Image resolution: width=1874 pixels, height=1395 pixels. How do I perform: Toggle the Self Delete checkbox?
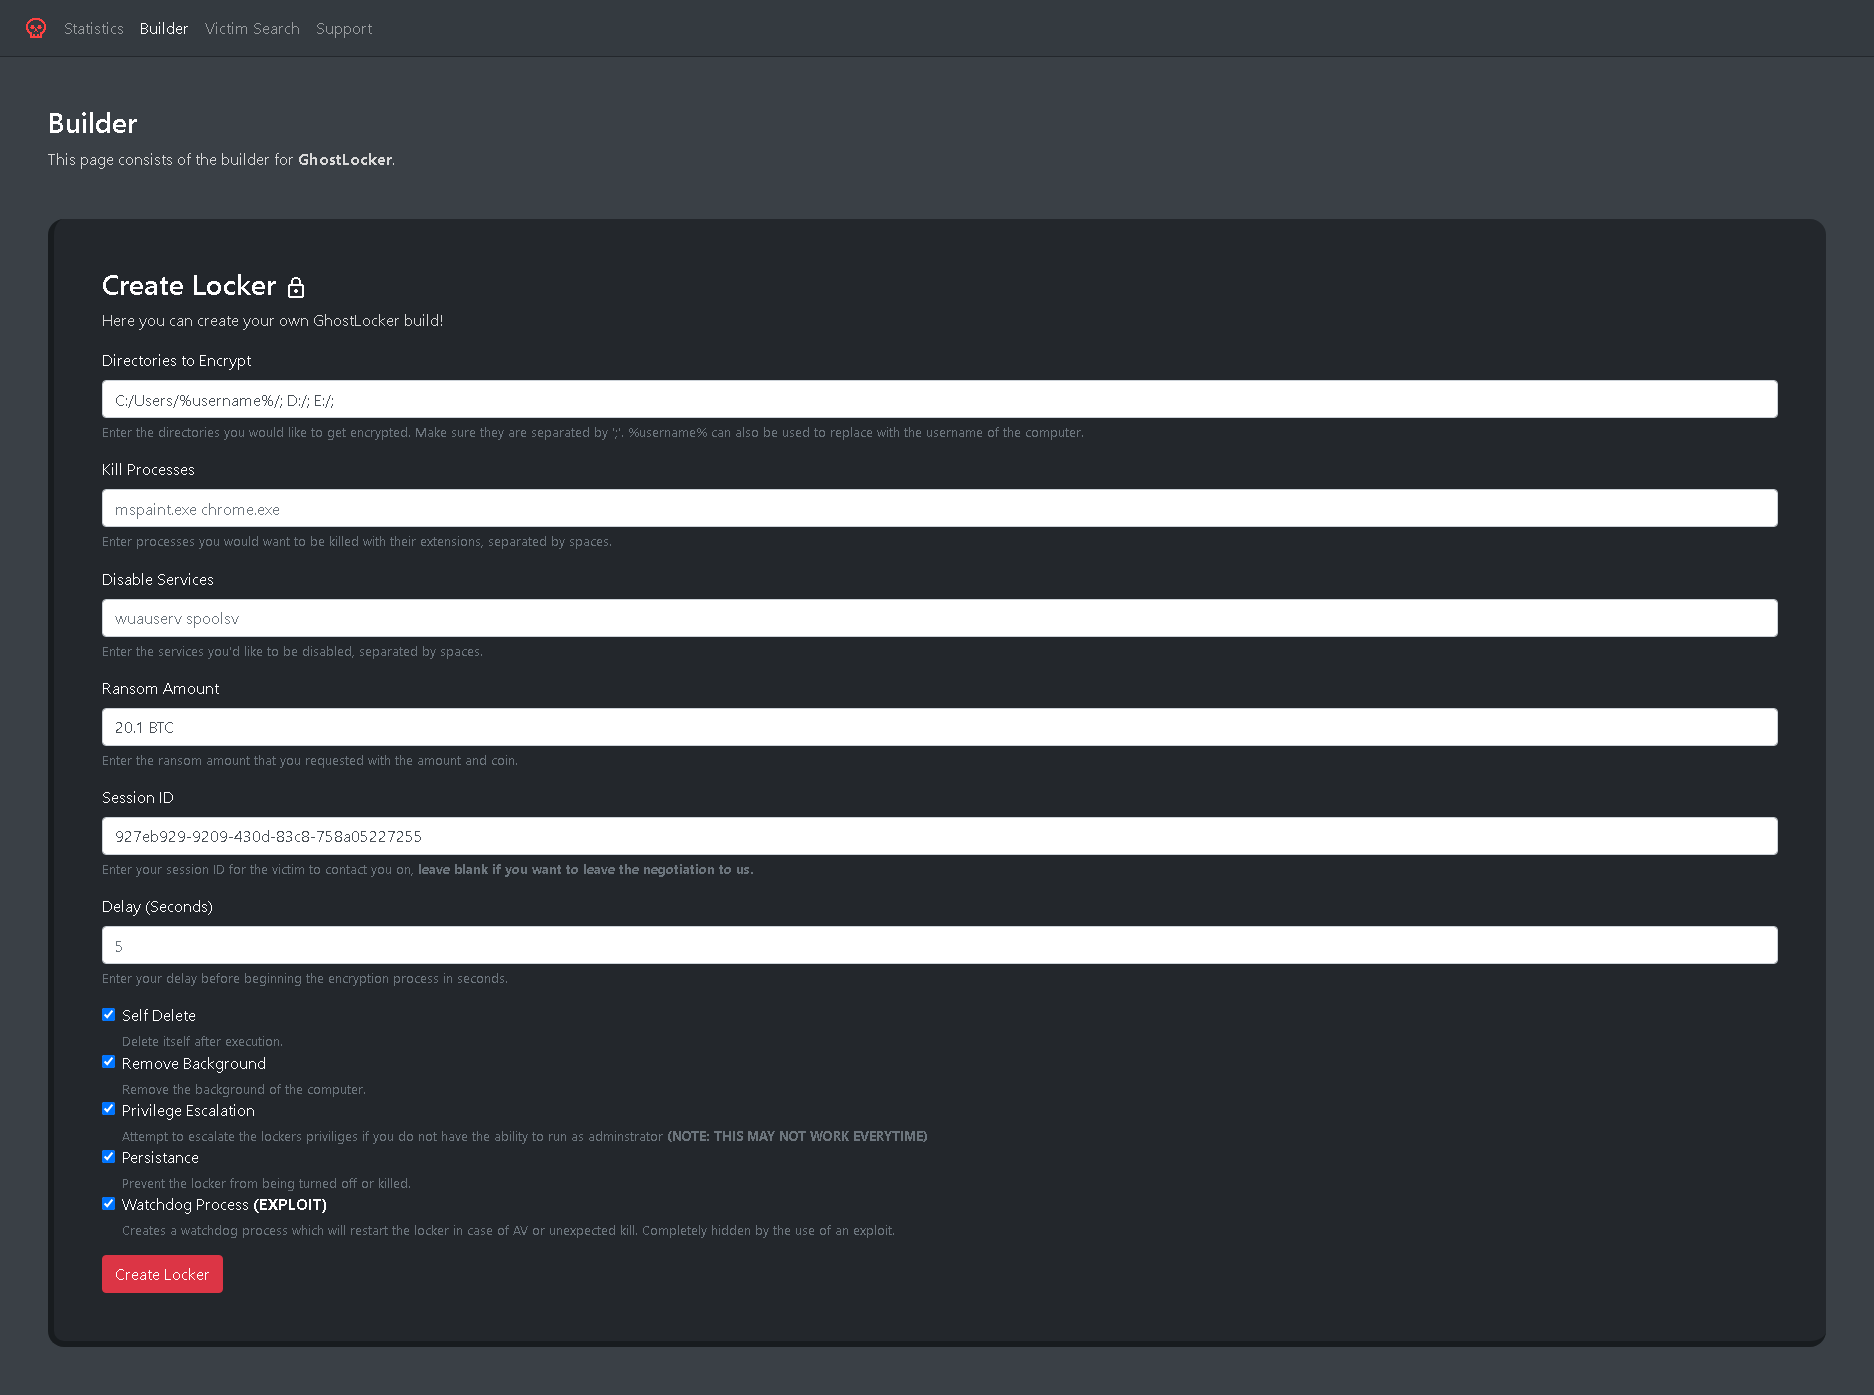108,1014
